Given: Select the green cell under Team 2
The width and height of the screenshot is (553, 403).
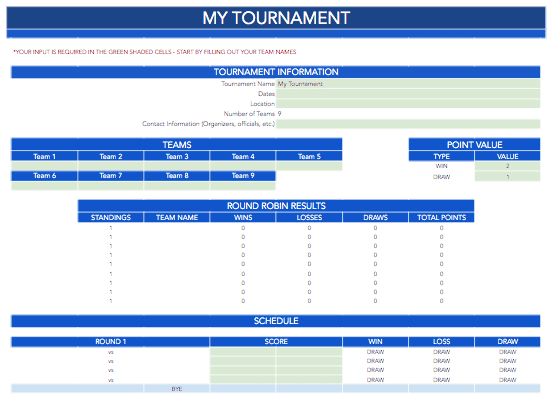Looking at the screenshot, I should click(110, 166).
